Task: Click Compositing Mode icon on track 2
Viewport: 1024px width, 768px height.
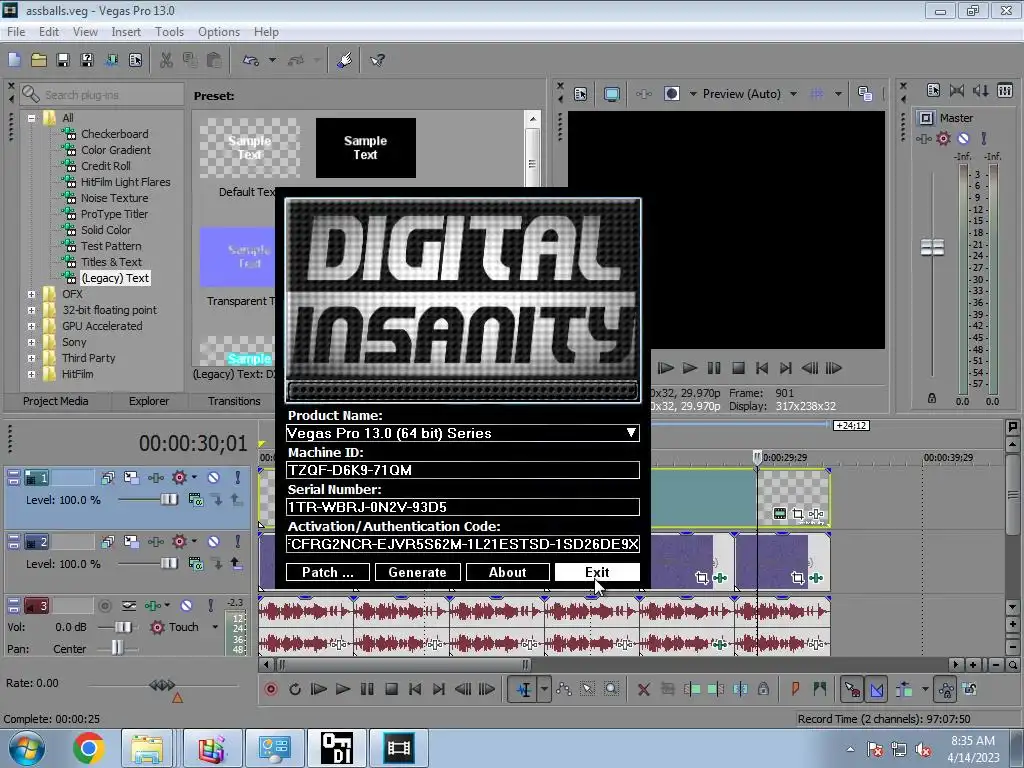Action: (195, 564)
